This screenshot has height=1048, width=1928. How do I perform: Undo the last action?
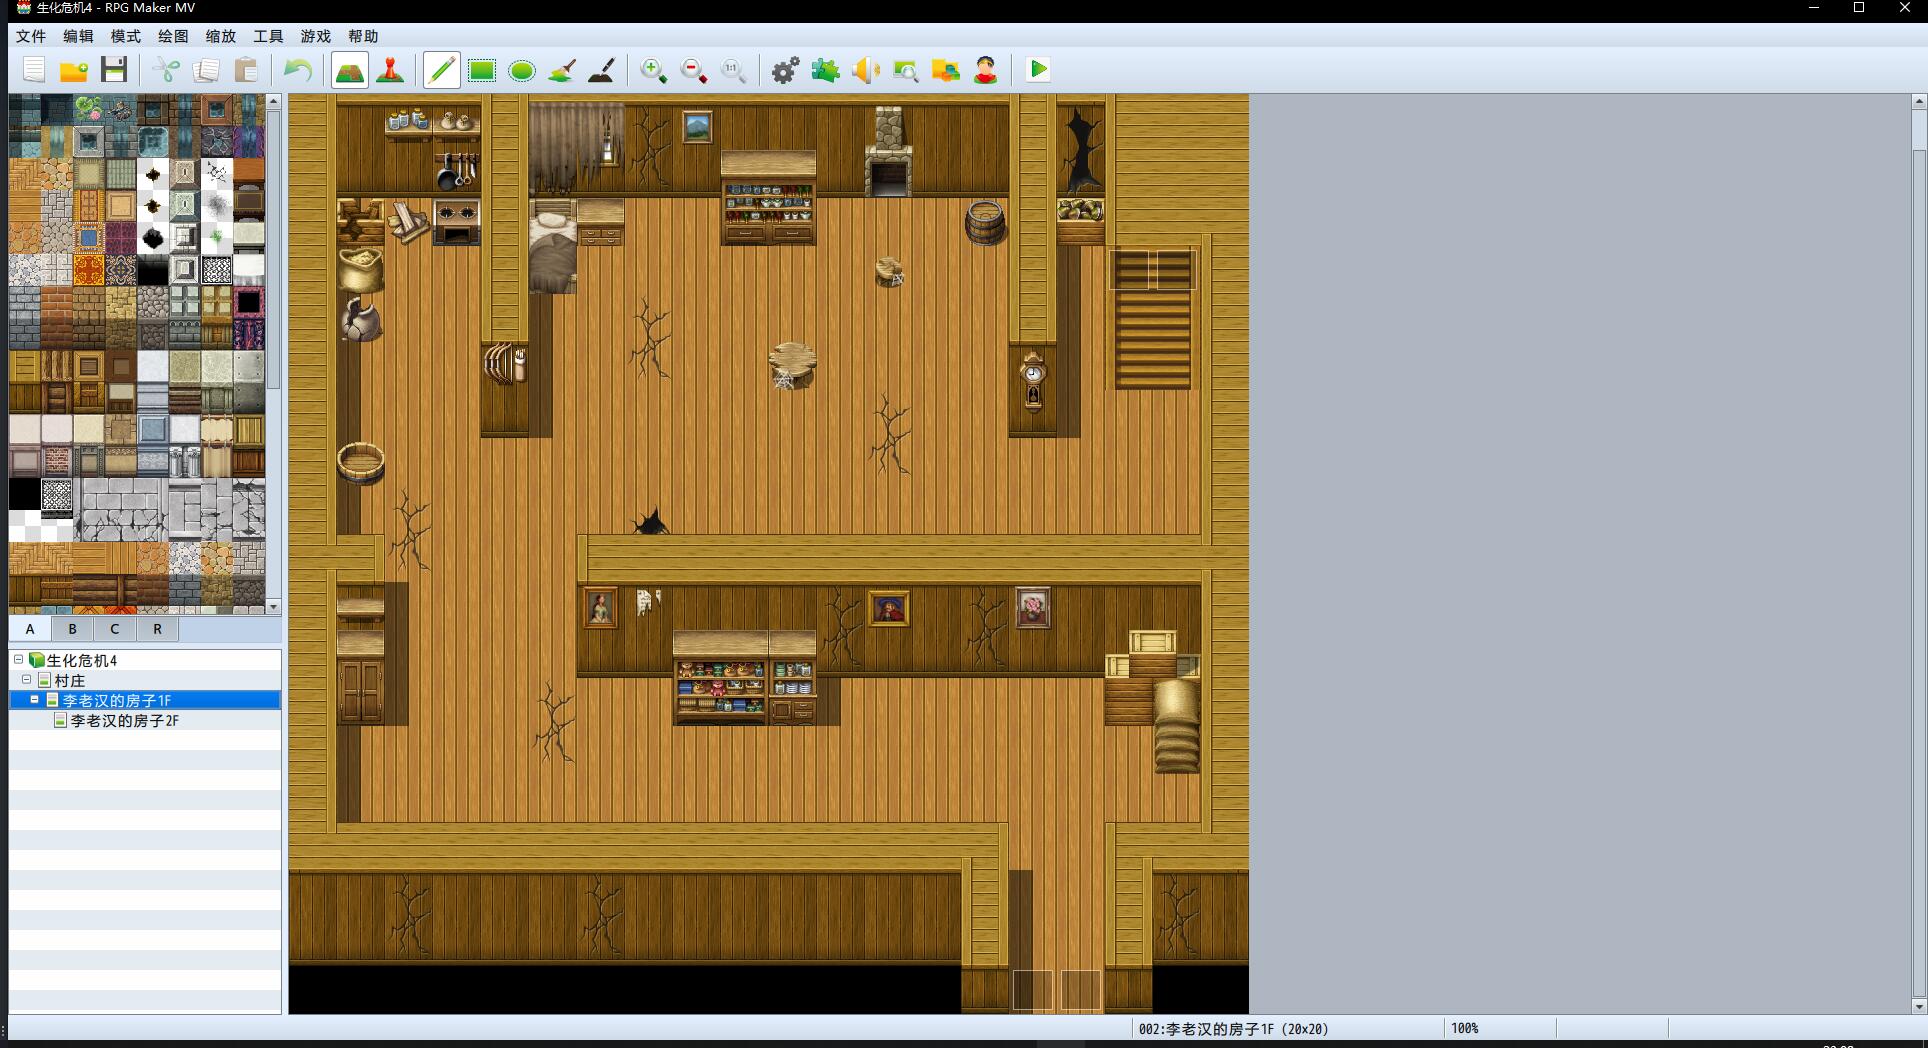[x=298, y=70]
